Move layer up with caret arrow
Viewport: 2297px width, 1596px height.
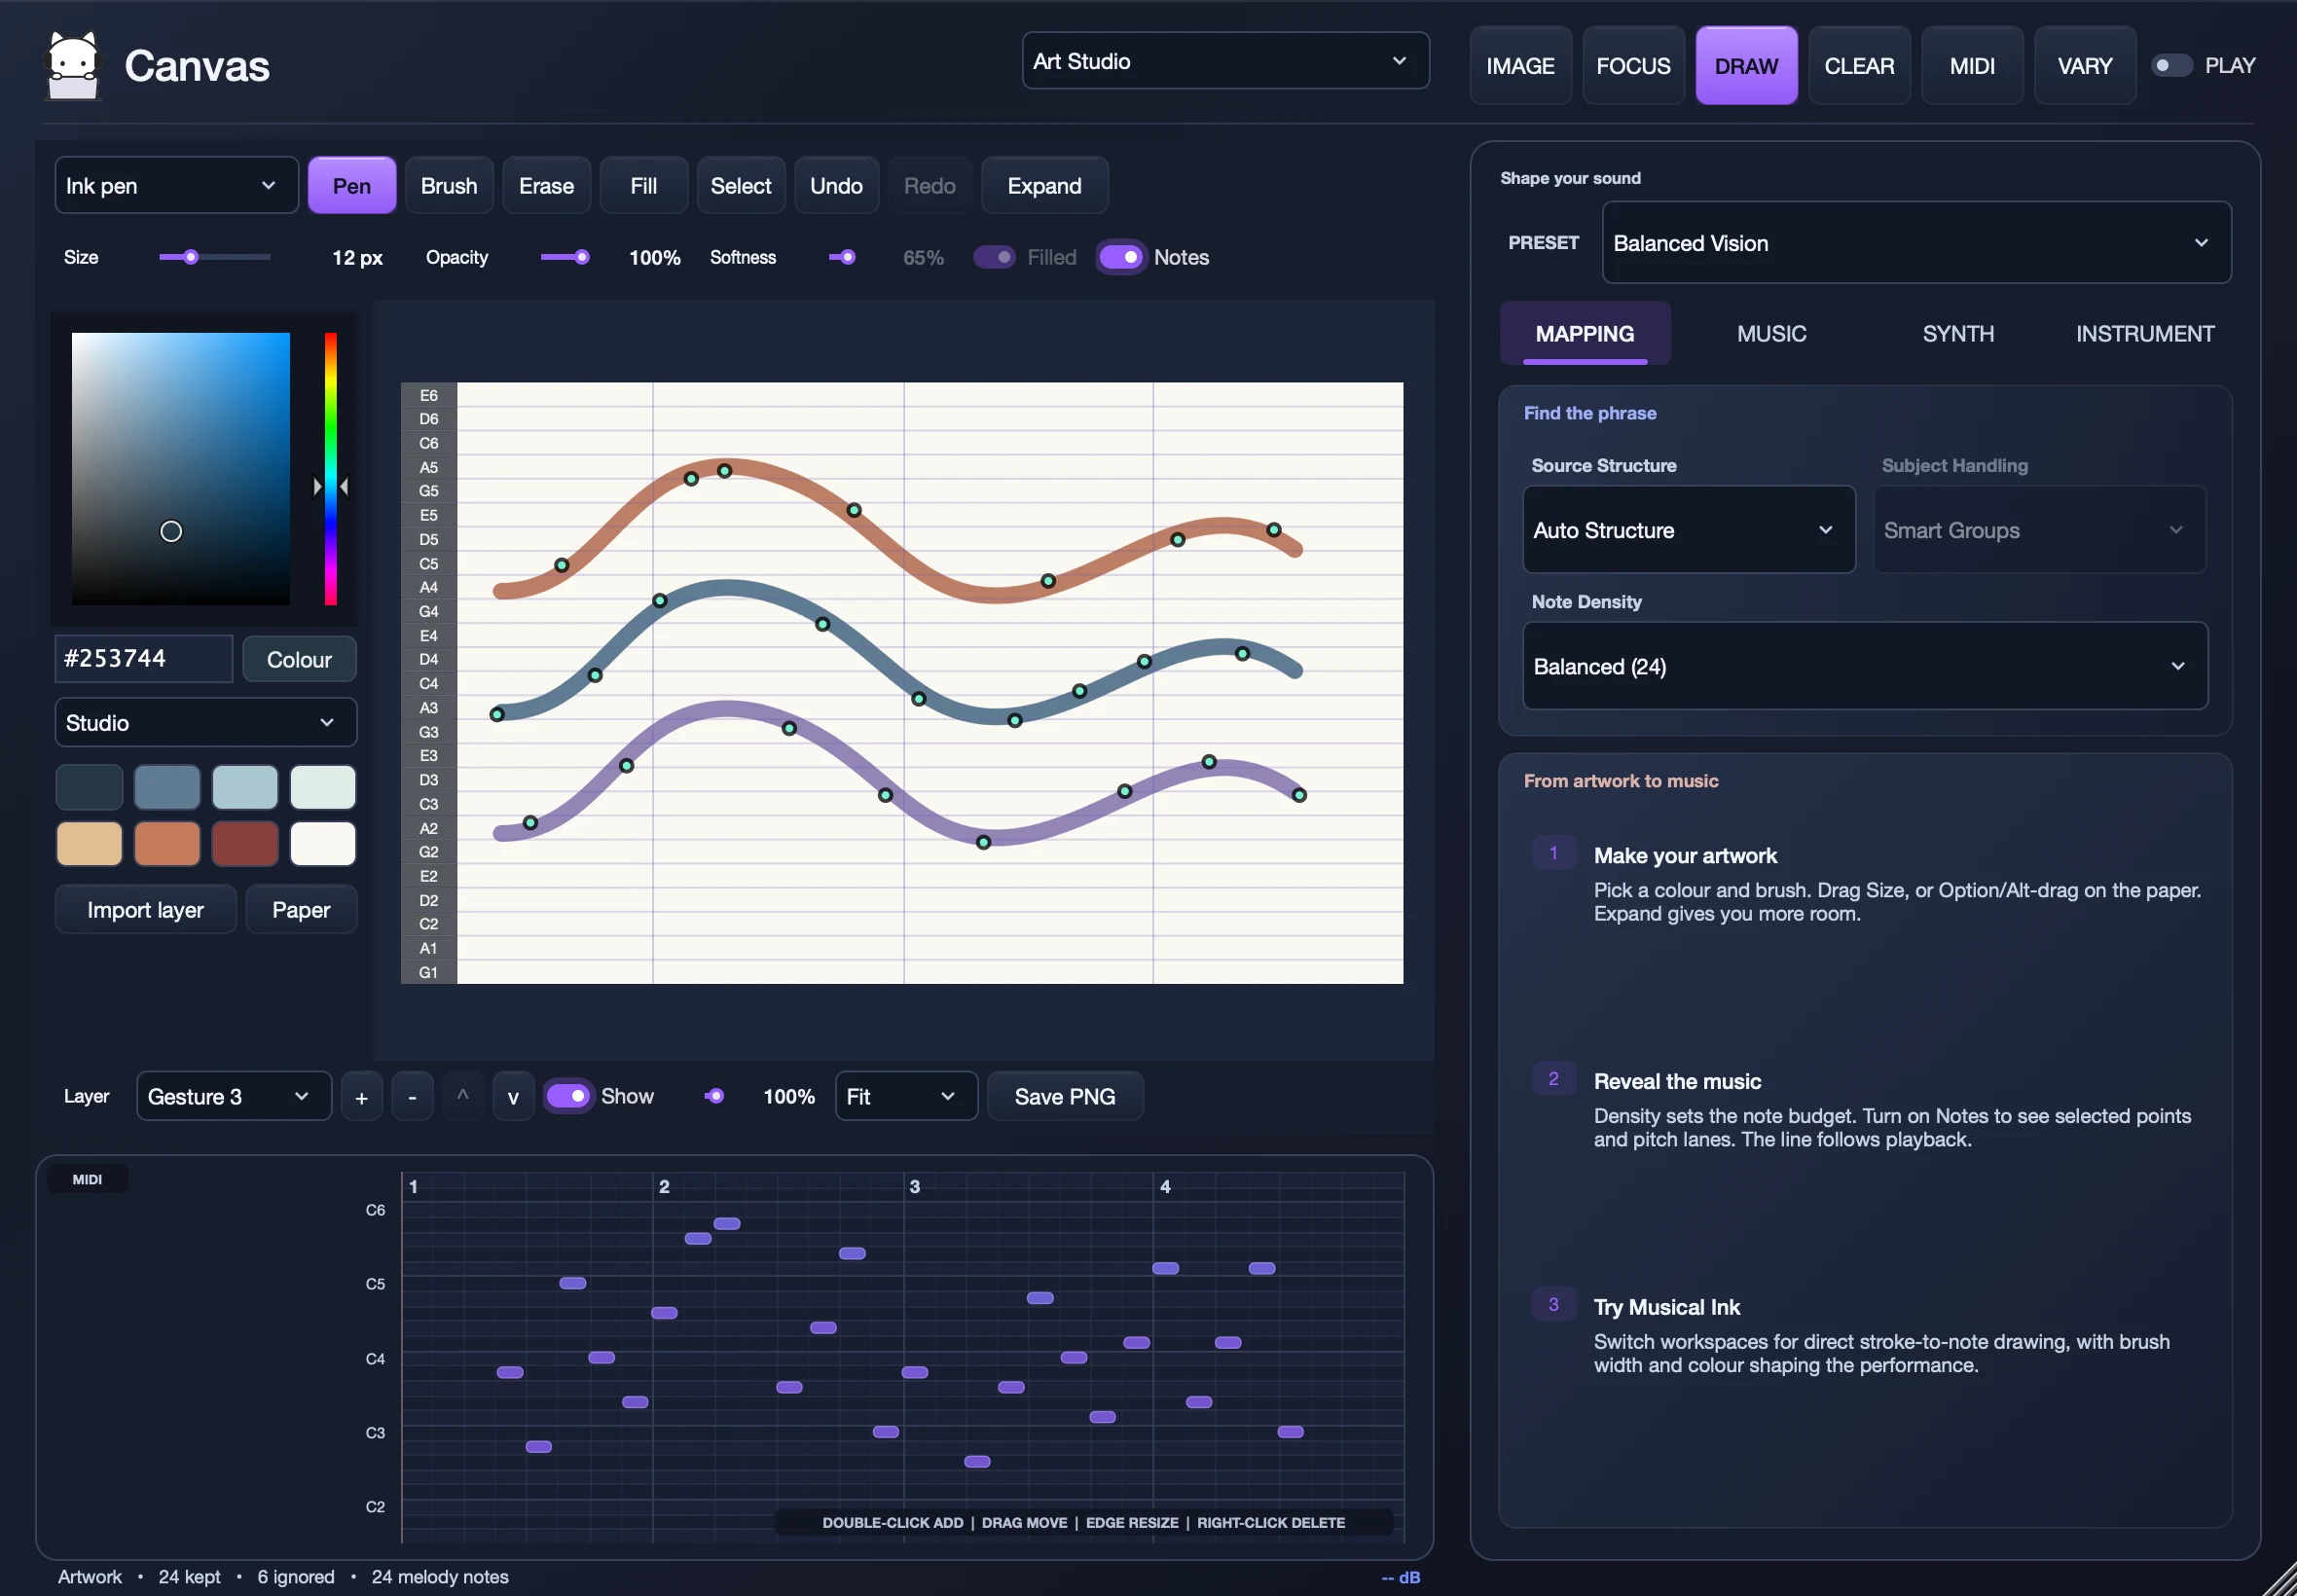(x=463, y=1097)
